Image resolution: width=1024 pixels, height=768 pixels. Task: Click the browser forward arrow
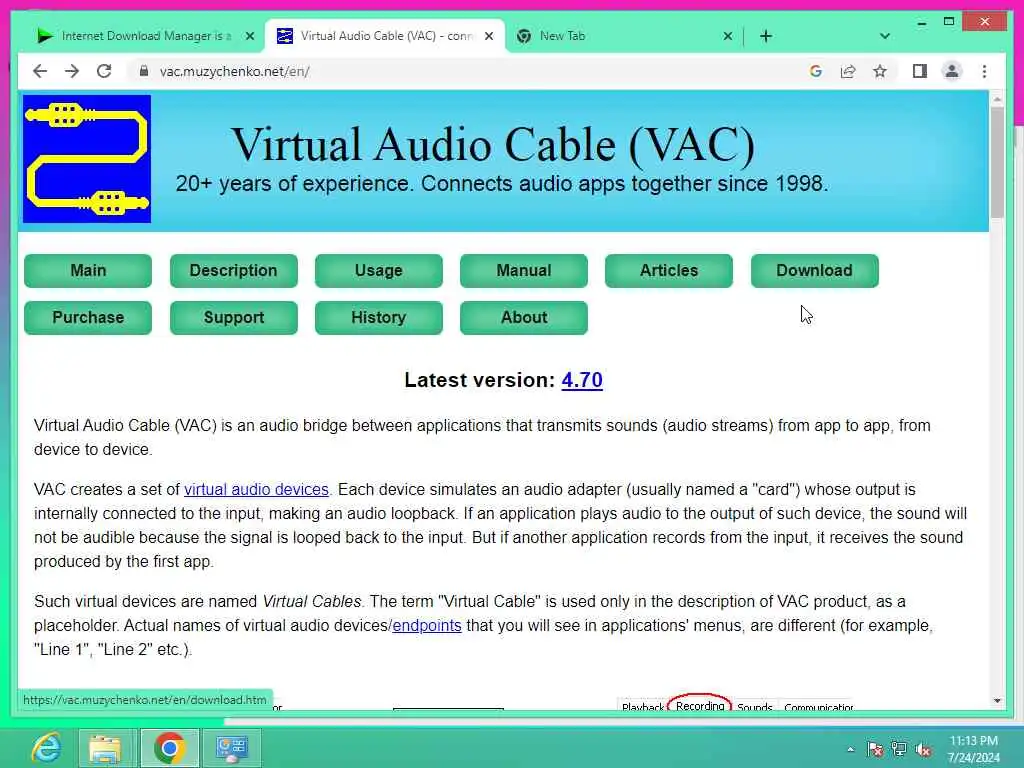pos(72,71)
